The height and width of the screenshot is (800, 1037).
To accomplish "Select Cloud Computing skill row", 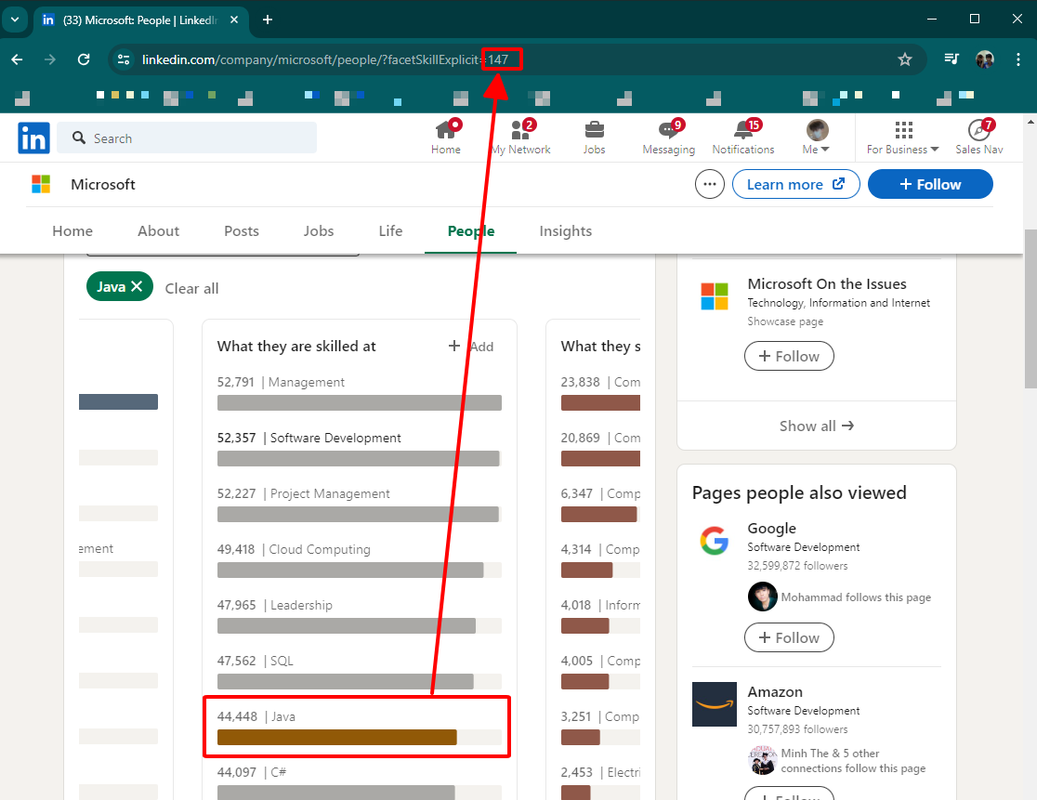I will click(359, 560).
